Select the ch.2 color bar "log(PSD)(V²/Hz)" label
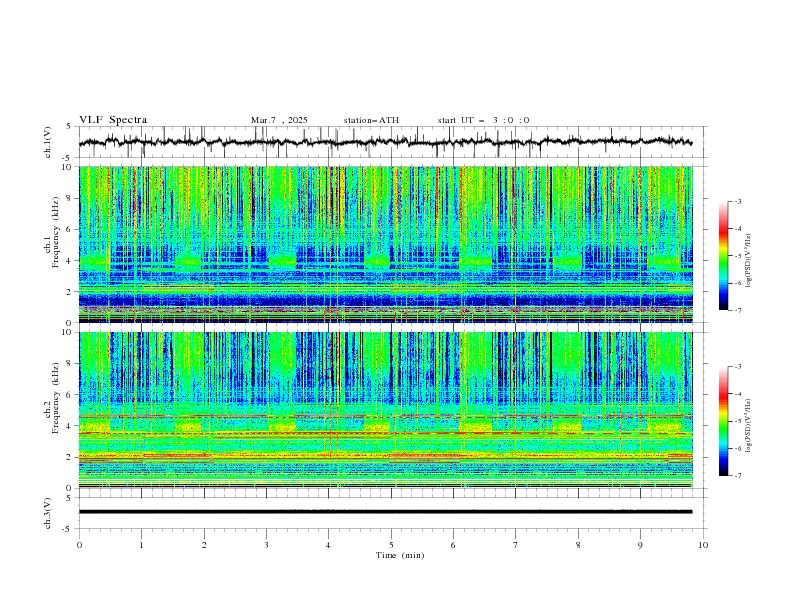This screenshot has width=792, height=612. point(749,425)
